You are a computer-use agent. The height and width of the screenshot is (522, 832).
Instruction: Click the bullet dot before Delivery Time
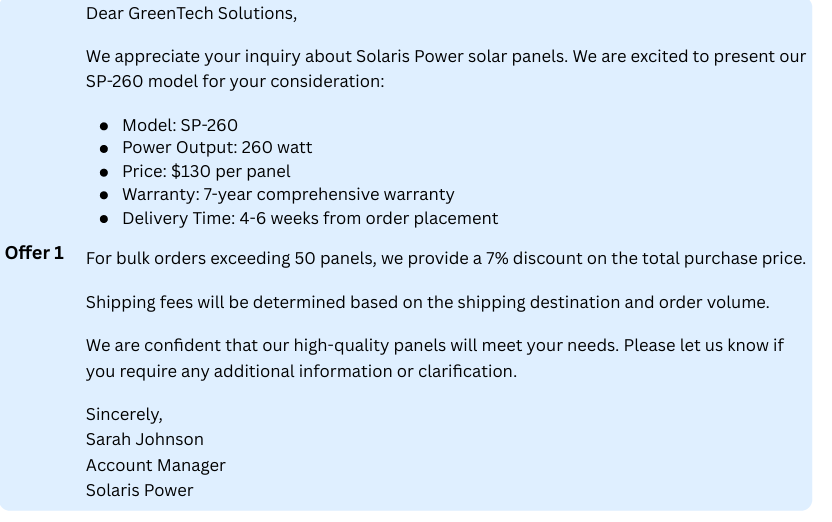point(104,219)
